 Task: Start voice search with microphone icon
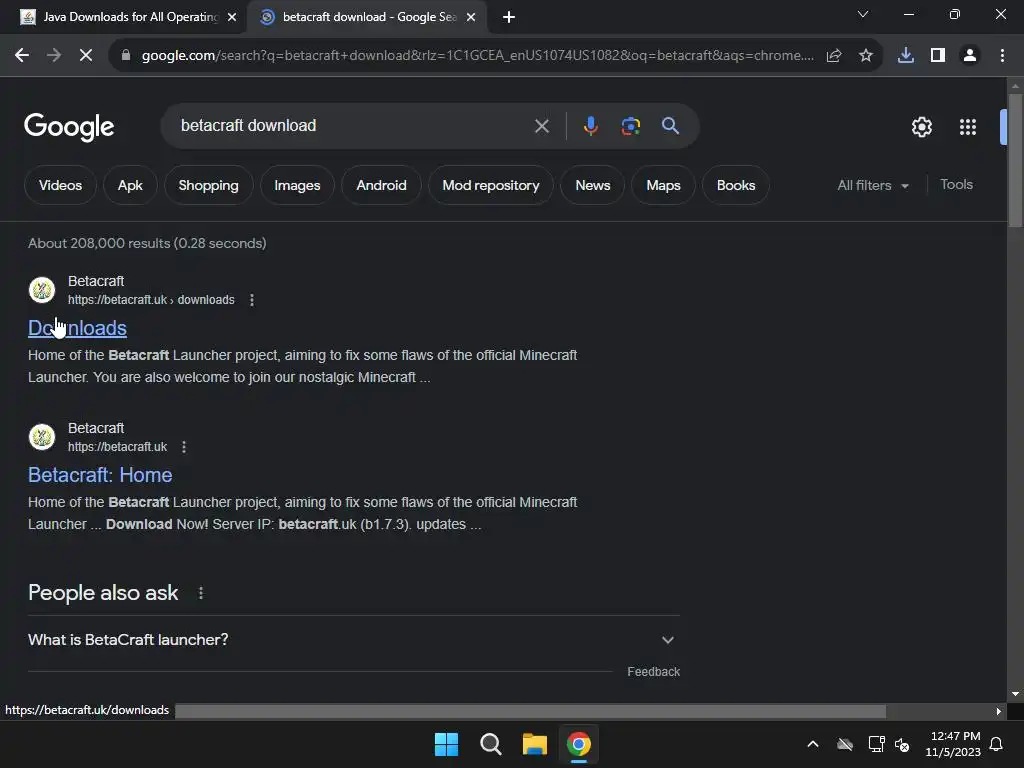click(x=590, y=126)
